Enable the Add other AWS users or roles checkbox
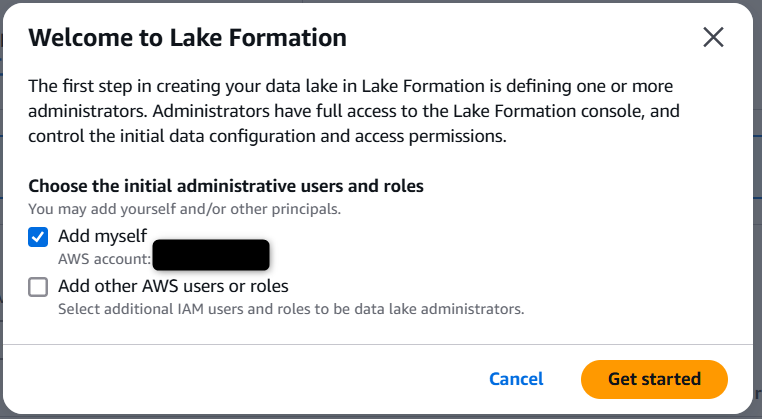The image size is (762, 419). (x=38, y=287)
